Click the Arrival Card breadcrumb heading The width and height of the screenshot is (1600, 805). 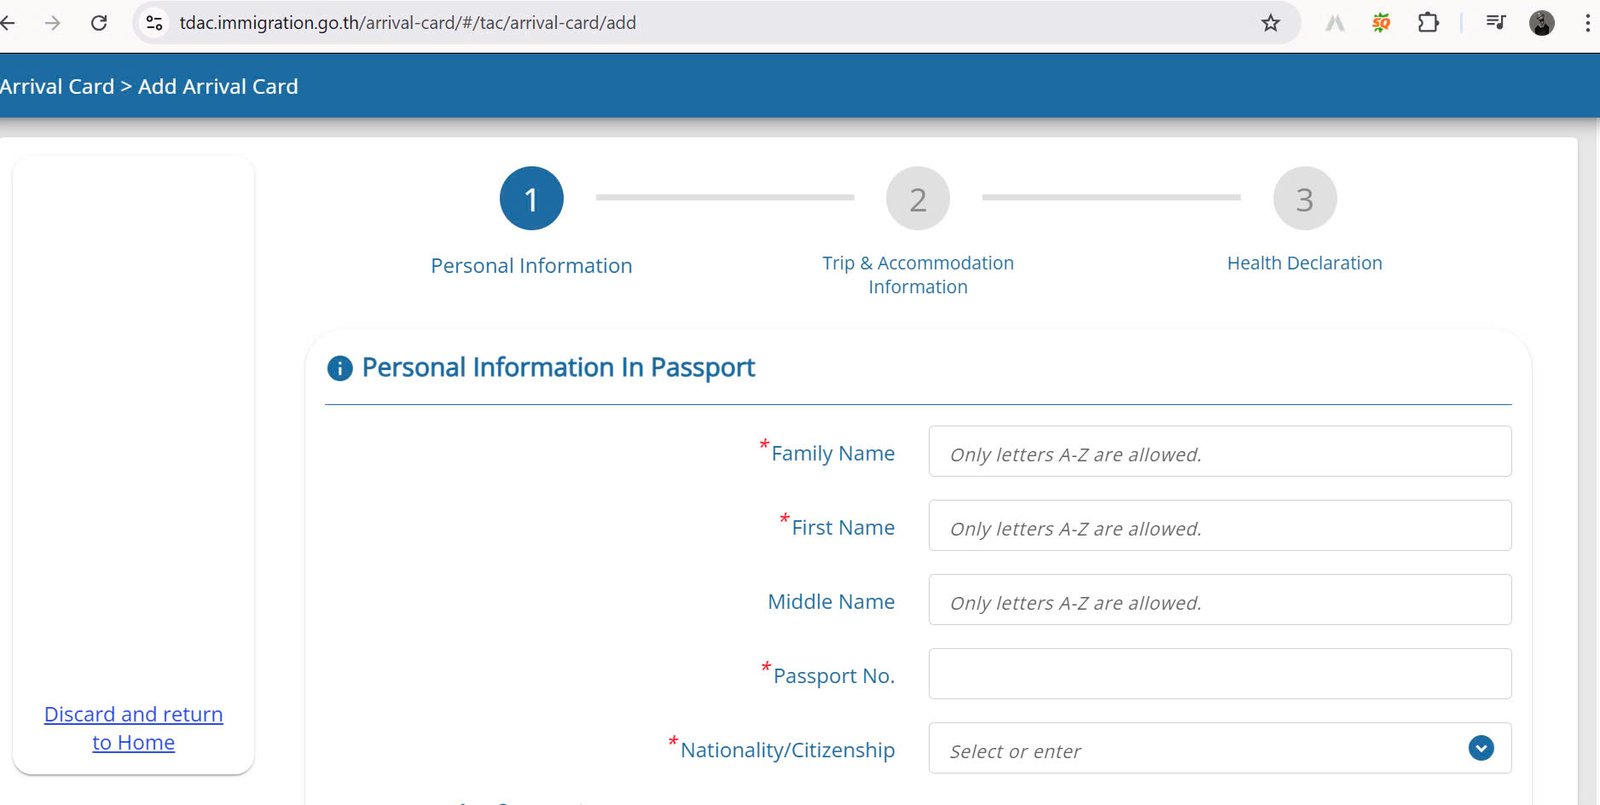click(57, 86)
